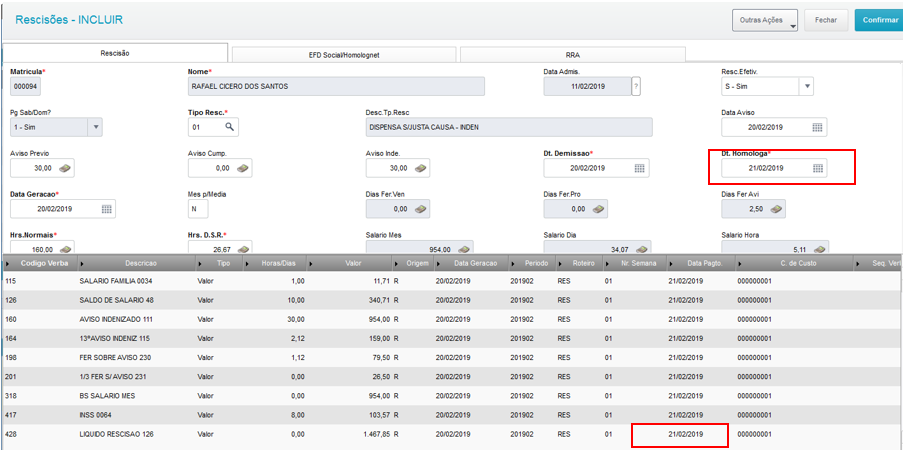
Task: Open calendar picker for Dt. Demissao
Action: (640, 168)
